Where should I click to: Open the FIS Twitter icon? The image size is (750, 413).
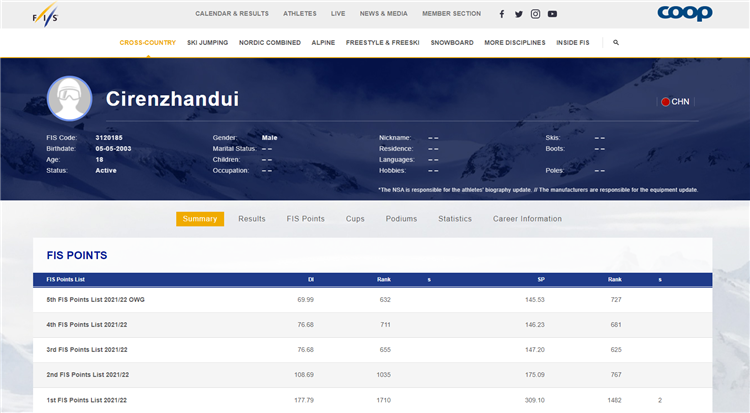click(x=519, y=14)
